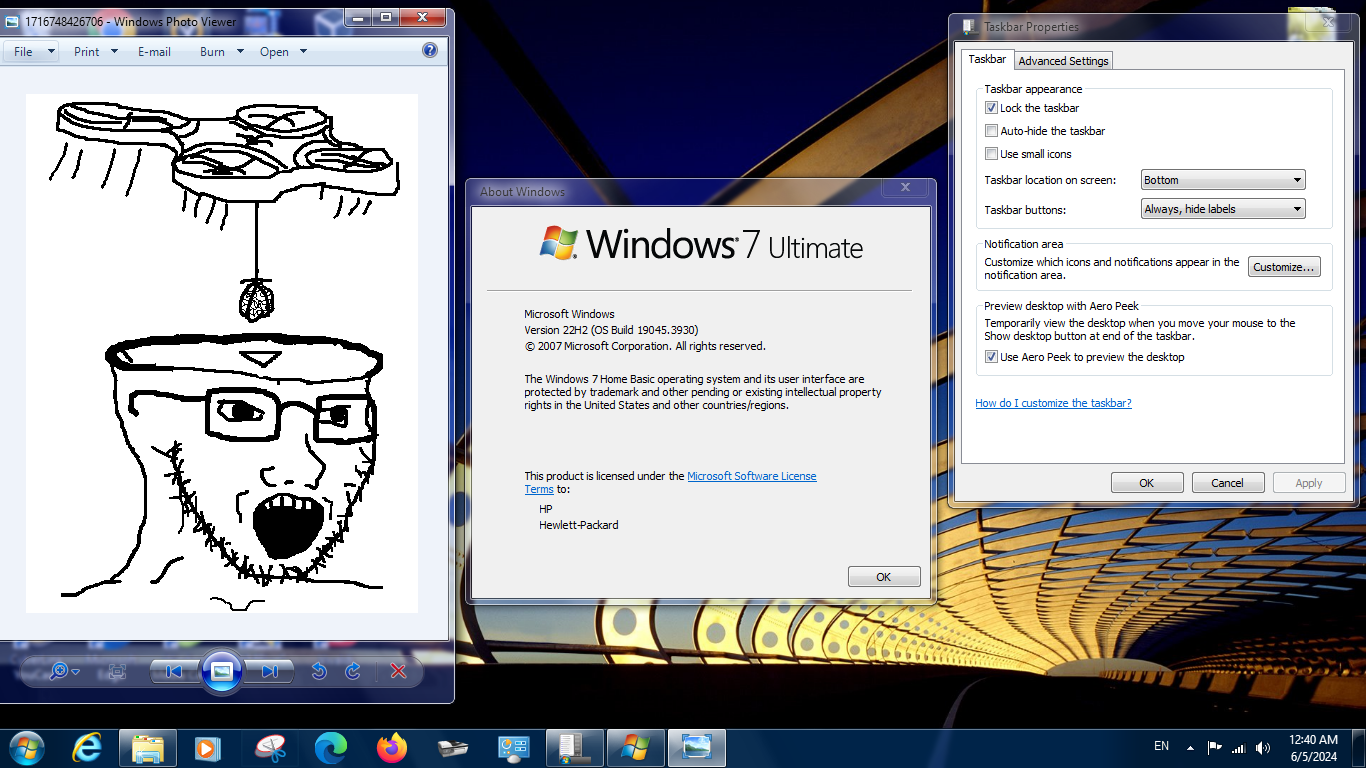The height and width of the screenshot is (768, 1366).
Task: Open the Microsoft Software License Terms link
Action: (751, 476)
